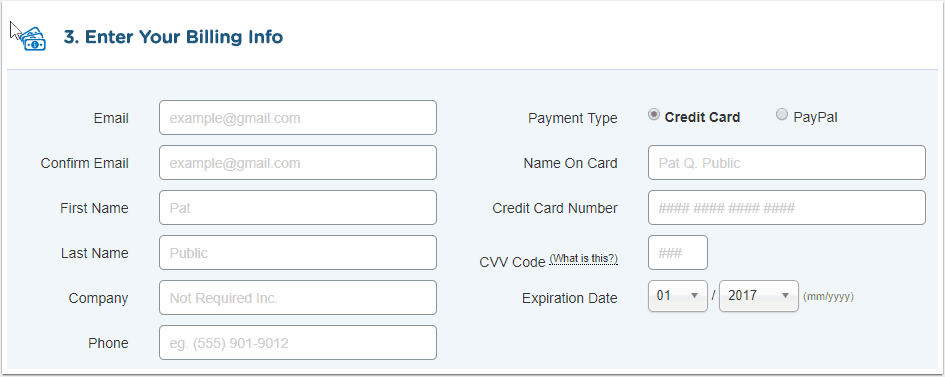This screenshot has width=945, height=377.
Task: Click the Credit Card label text
Action: 702,117
